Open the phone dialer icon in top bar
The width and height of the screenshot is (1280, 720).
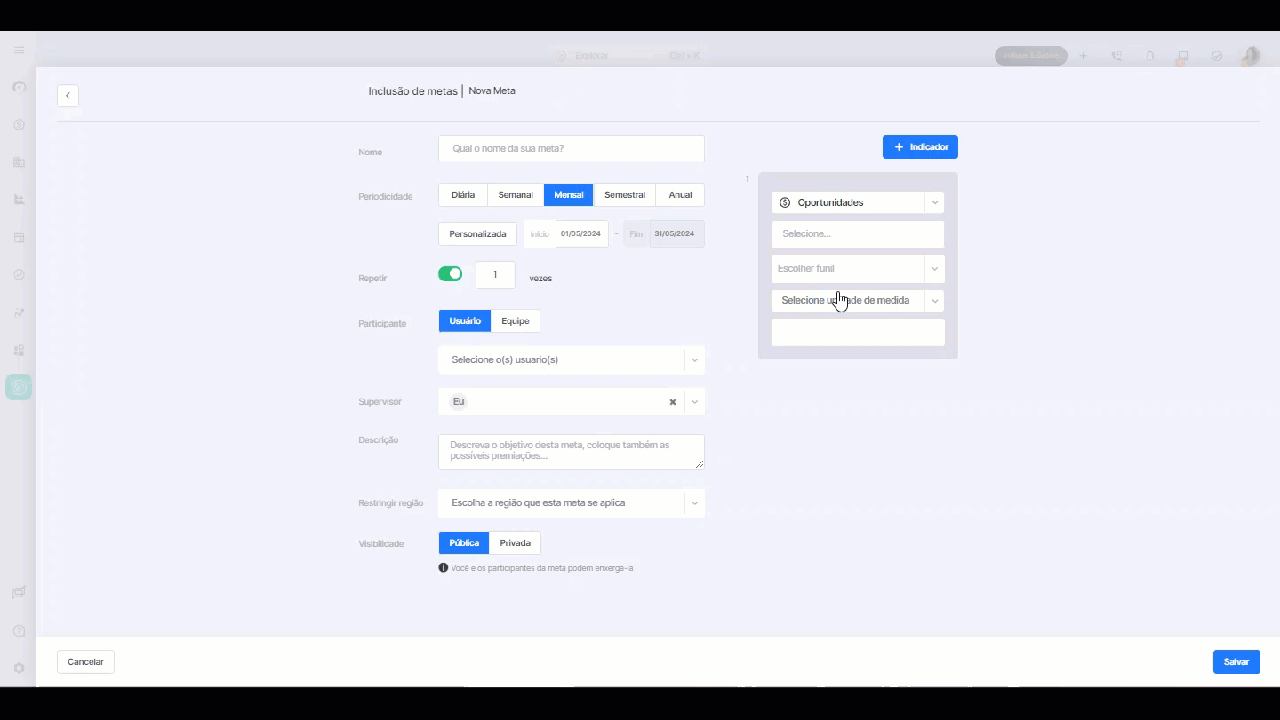pyautogui.click(x=1116, y=56)
